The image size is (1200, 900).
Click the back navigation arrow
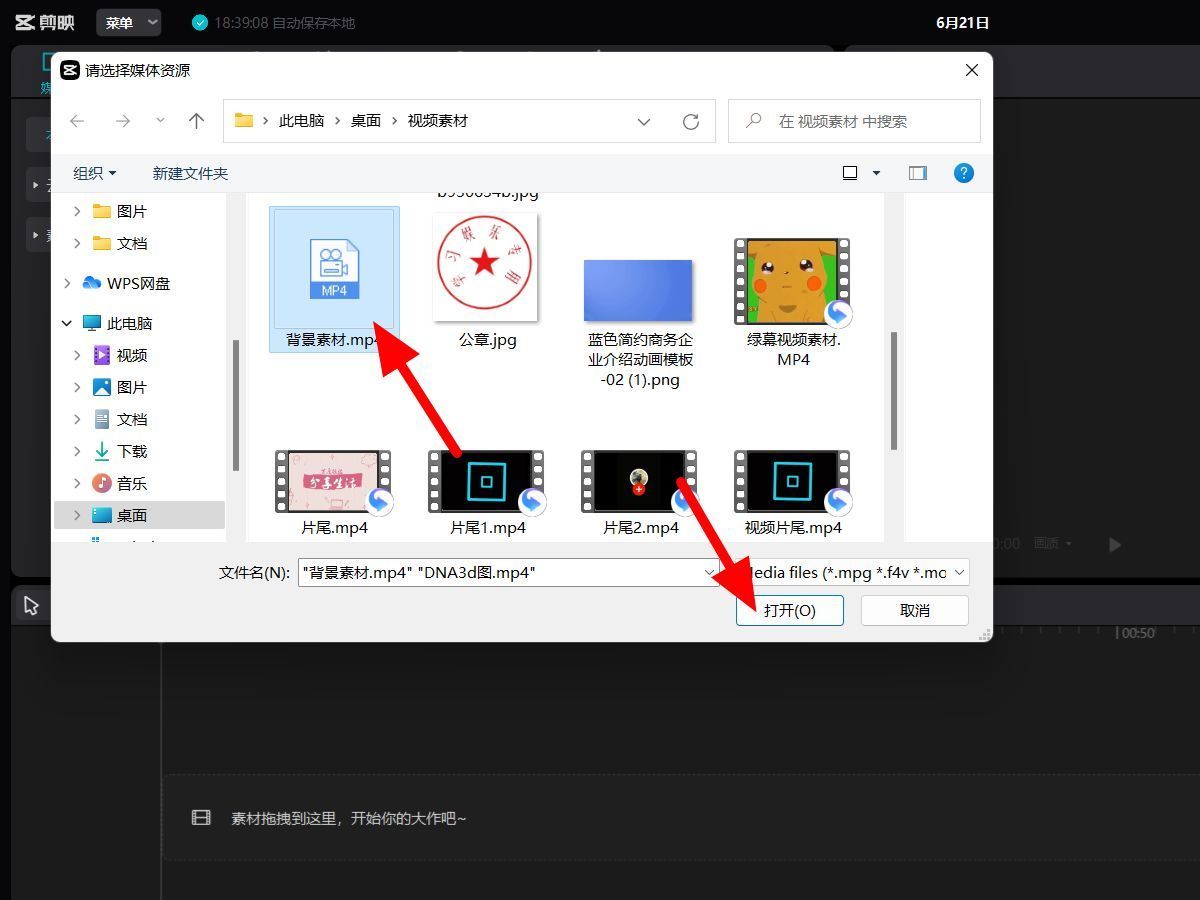pos(77,121)
